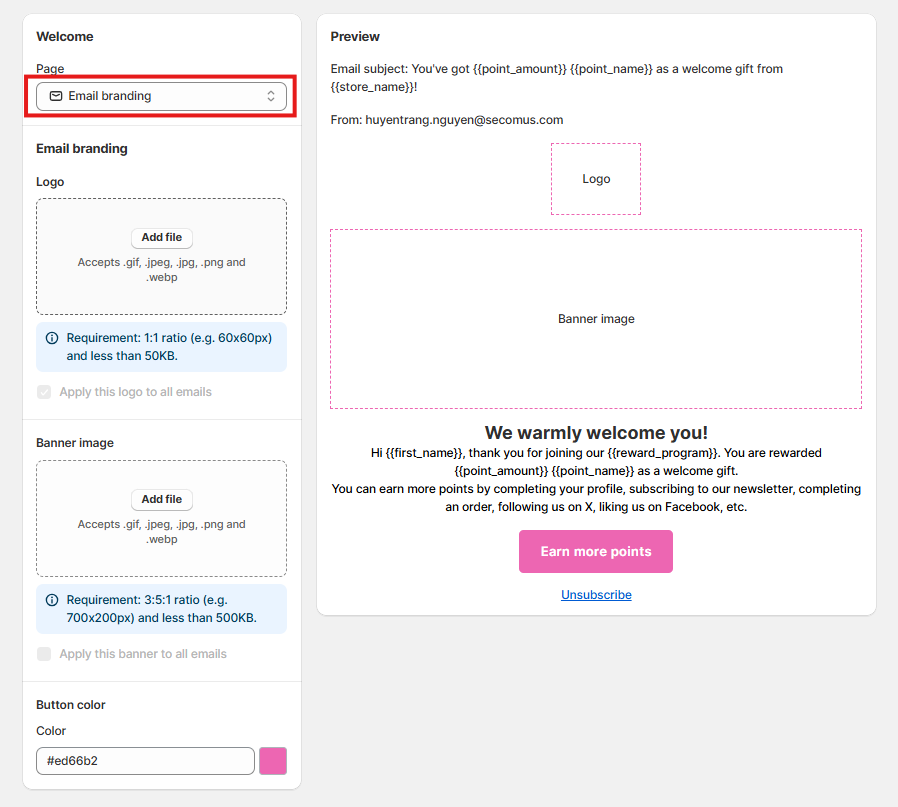898x807 pixels.
Task: Click the chevron on the Email branding selector
Action: click(271, 97)
